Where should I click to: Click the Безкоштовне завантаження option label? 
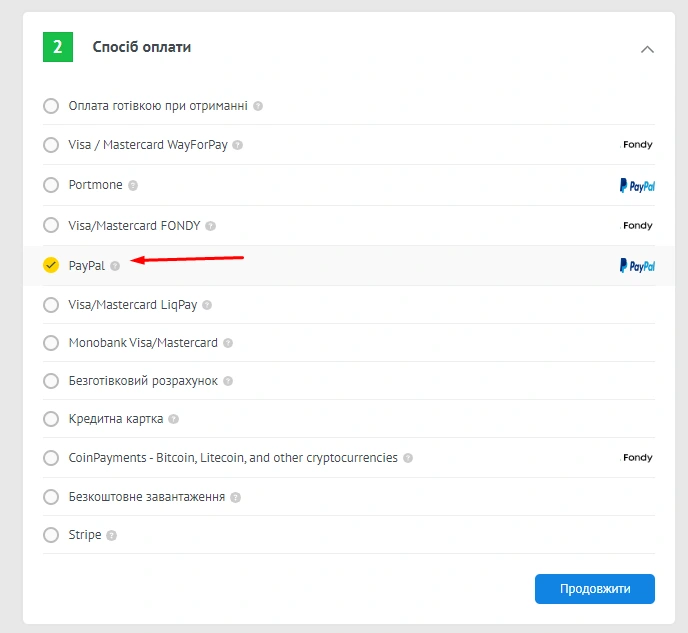point(146,497)
